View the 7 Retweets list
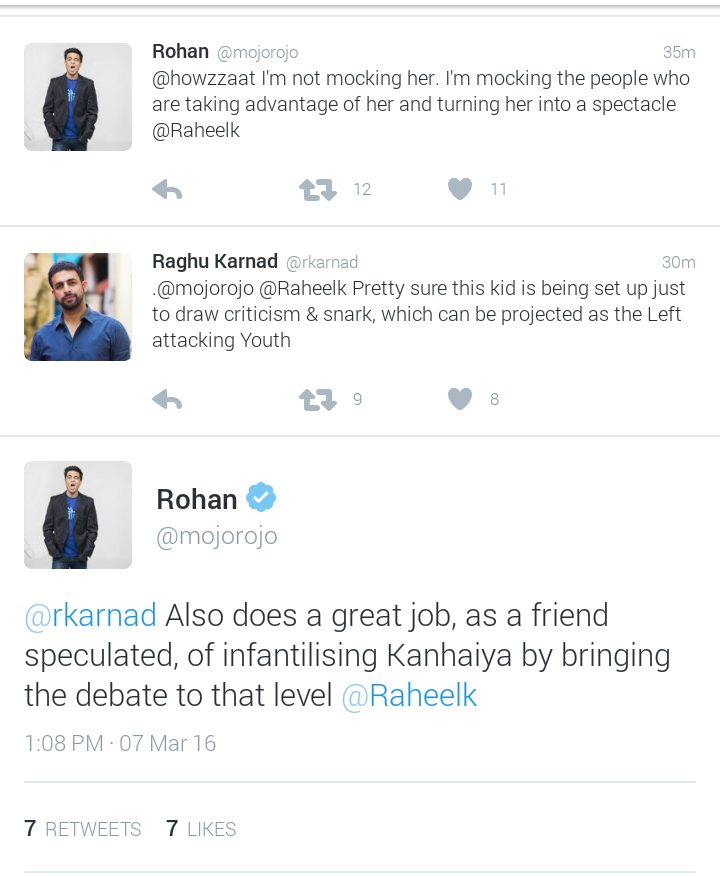The image size is (720, 877). click(83, 829)
